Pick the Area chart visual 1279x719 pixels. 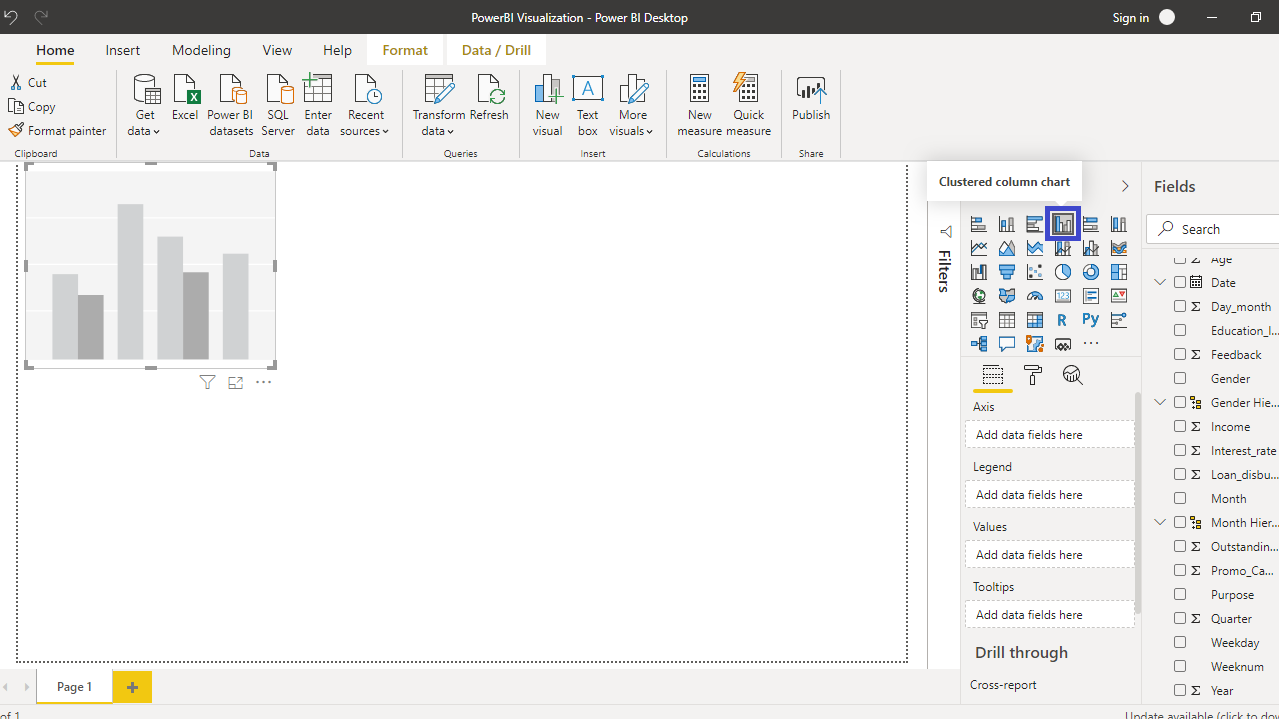point(1007,248)
